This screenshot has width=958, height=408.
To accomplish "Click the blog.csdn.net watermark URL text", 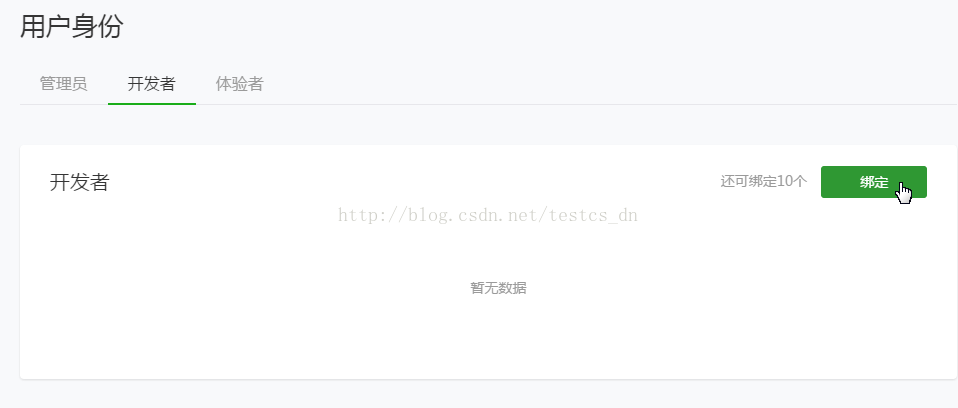I will coord(488,215).
